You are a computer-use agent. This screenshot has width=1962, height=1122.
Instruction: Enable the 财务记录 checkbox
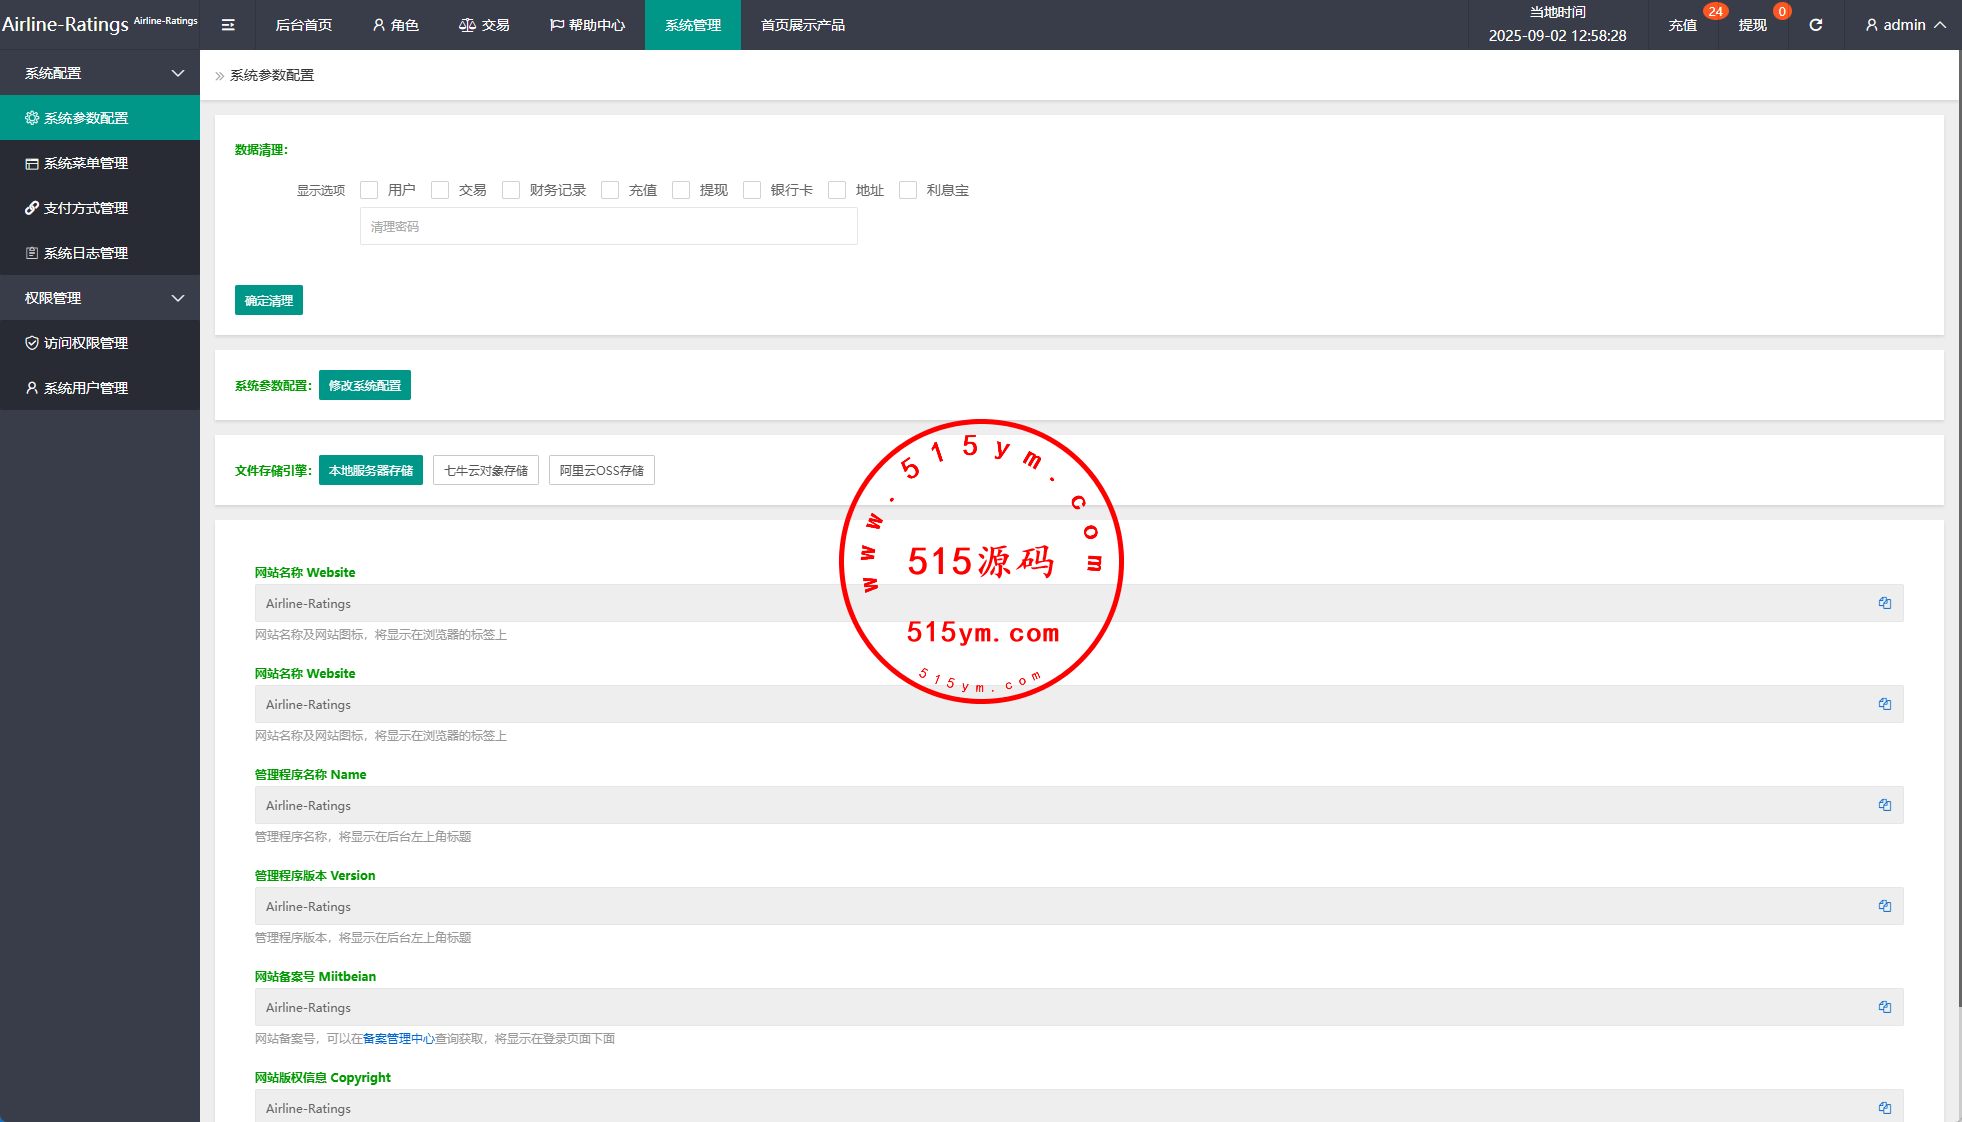(511, 190)
